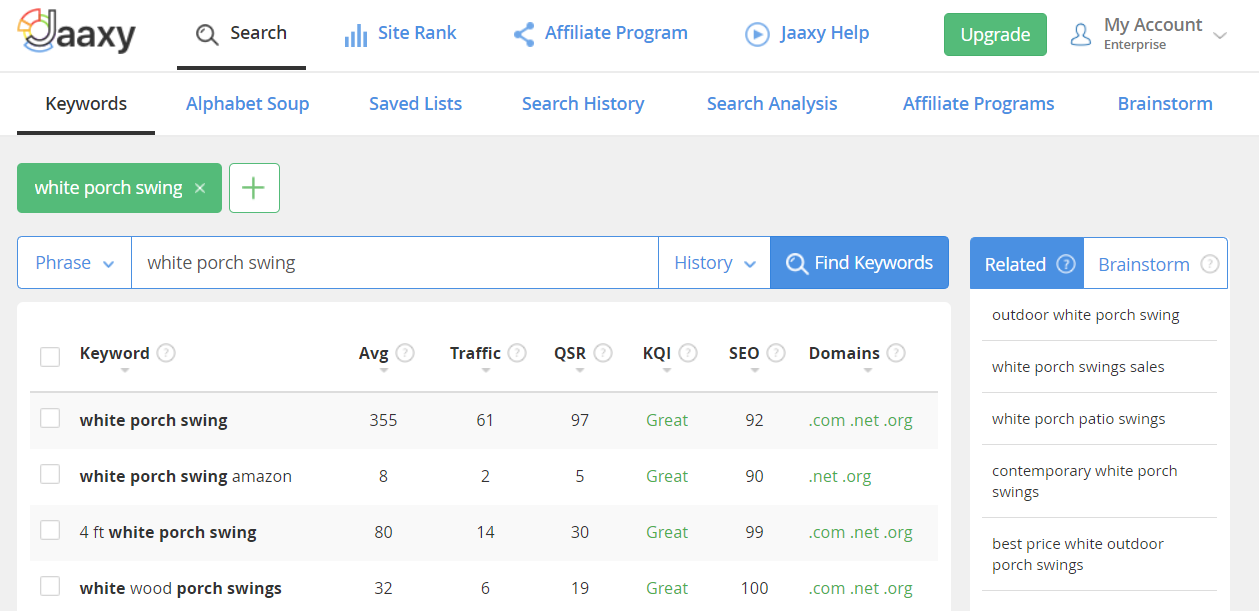
Task: Click the green Upgrade button
Action: pos(995,35)
